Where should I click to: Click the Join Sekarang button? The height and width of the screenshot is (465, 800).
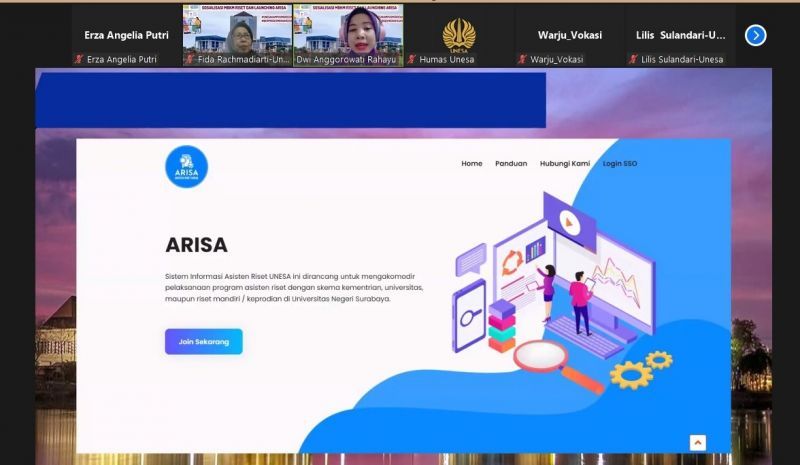pos(204,341)
